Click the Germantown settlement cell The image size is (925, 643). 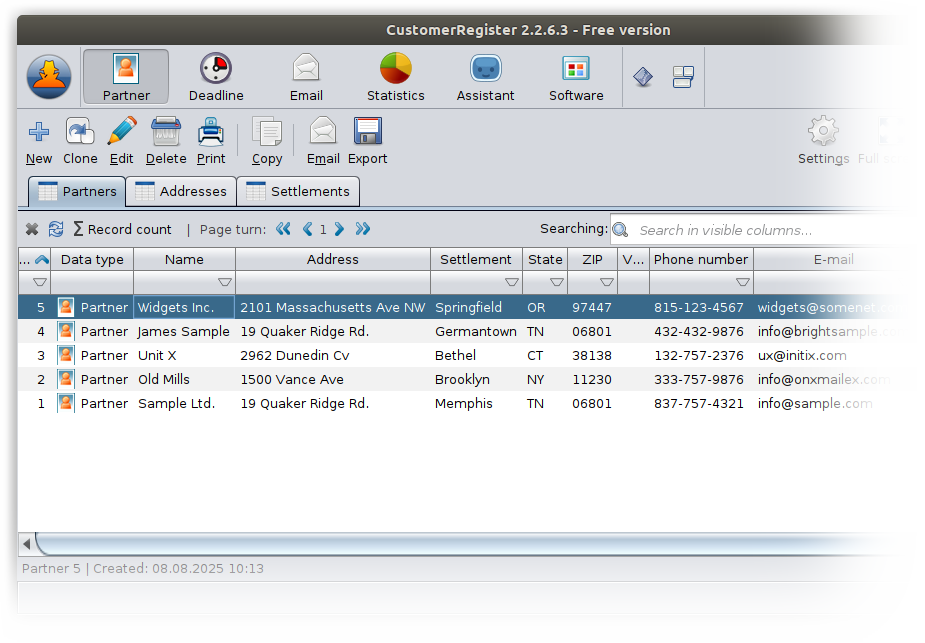475,332
